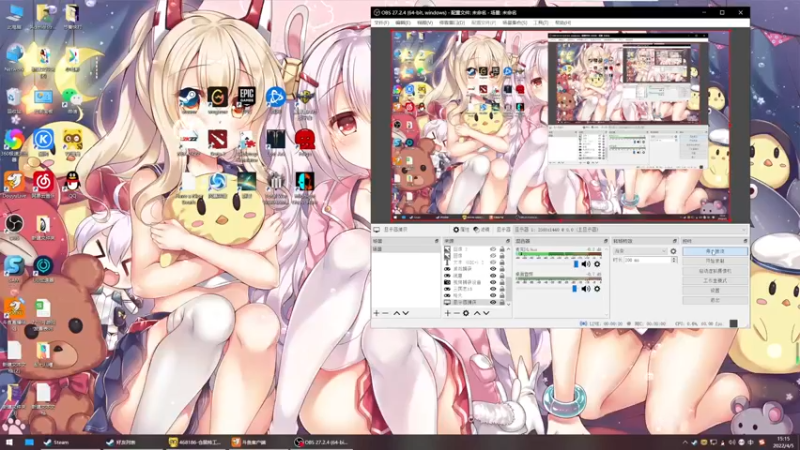The image size is (800, 450).
Task: Open source Filters (滤镜) button
Action: click(482, 230)
